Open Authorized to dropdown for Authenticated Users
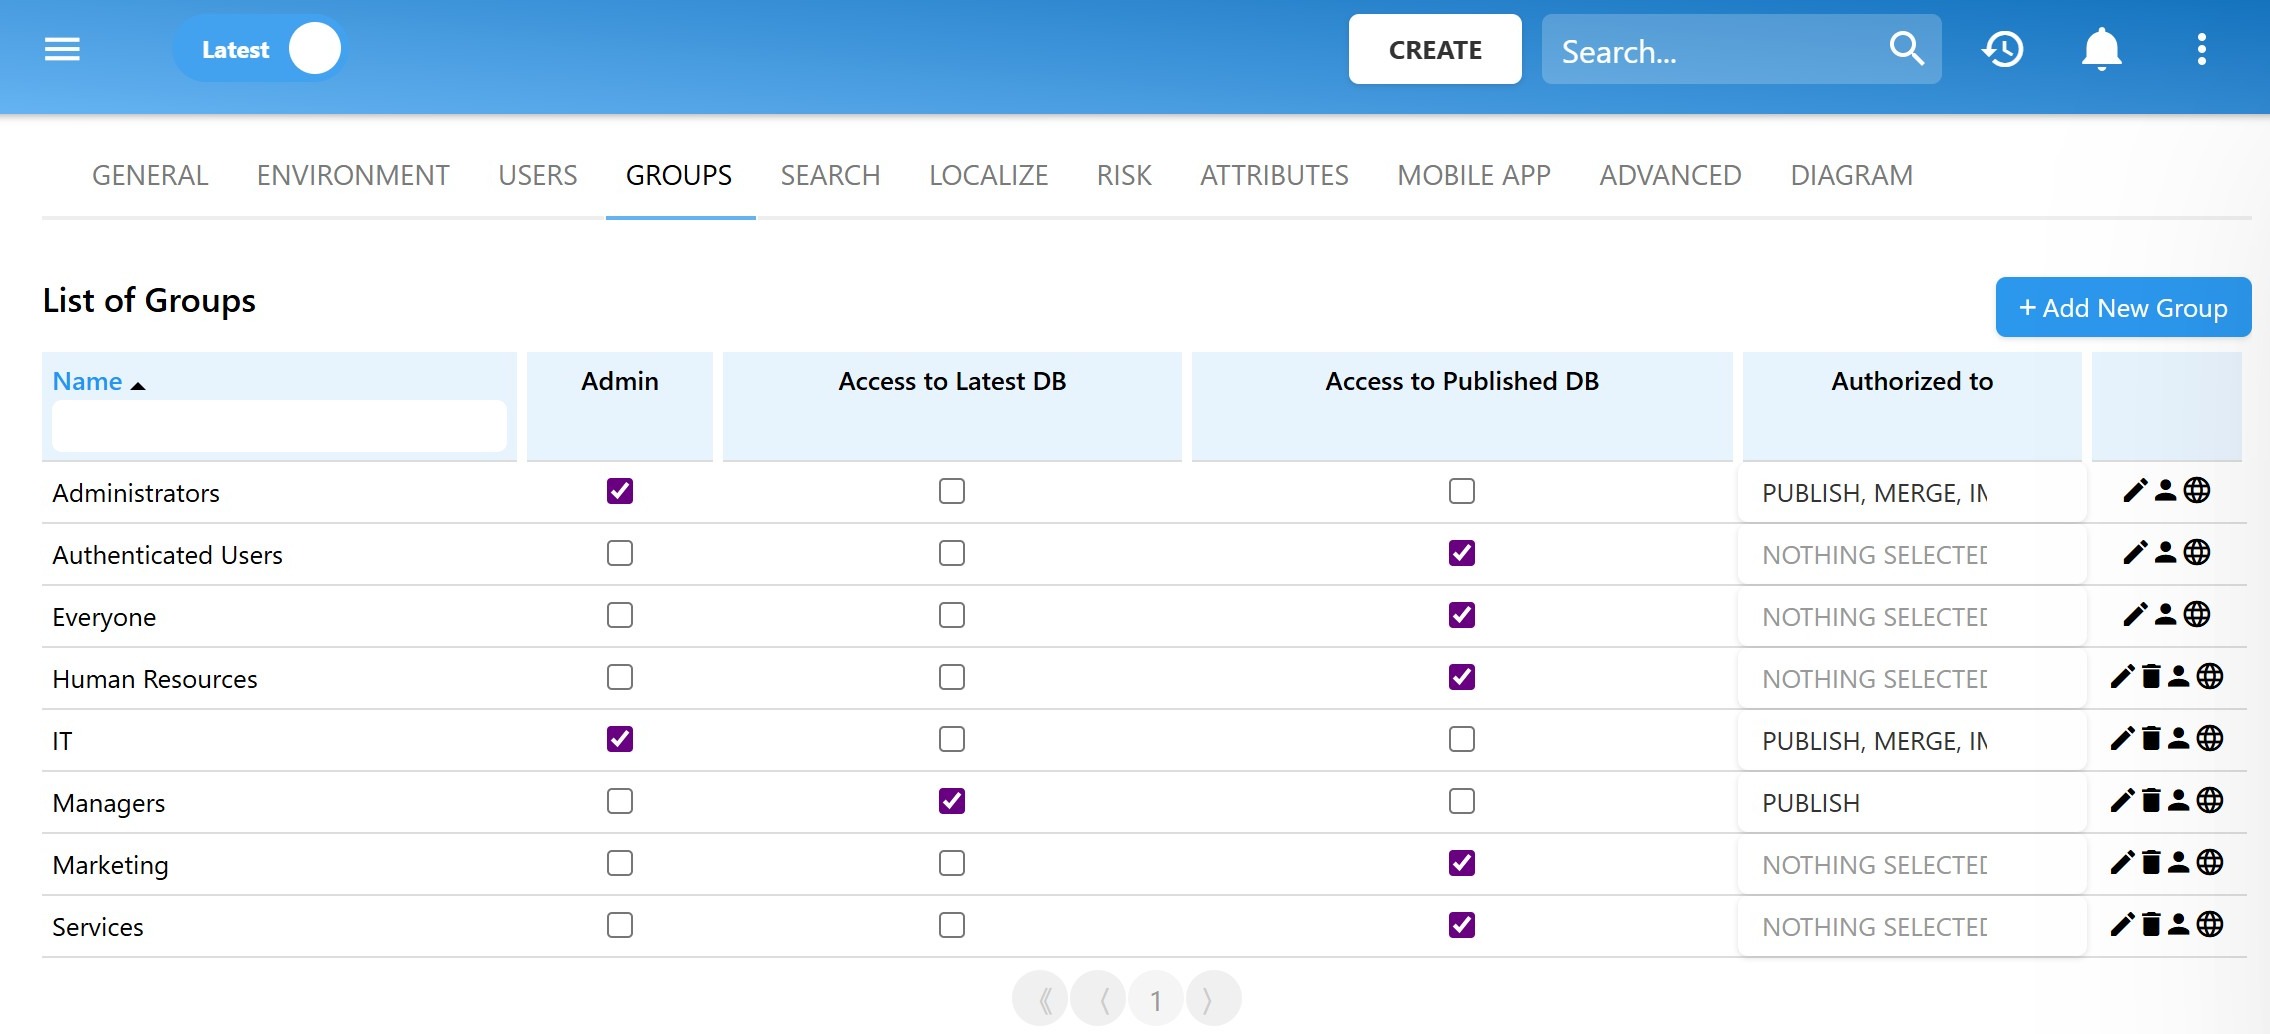This screenshot has width=2270, height=1034. click(x=1911, y=555)
